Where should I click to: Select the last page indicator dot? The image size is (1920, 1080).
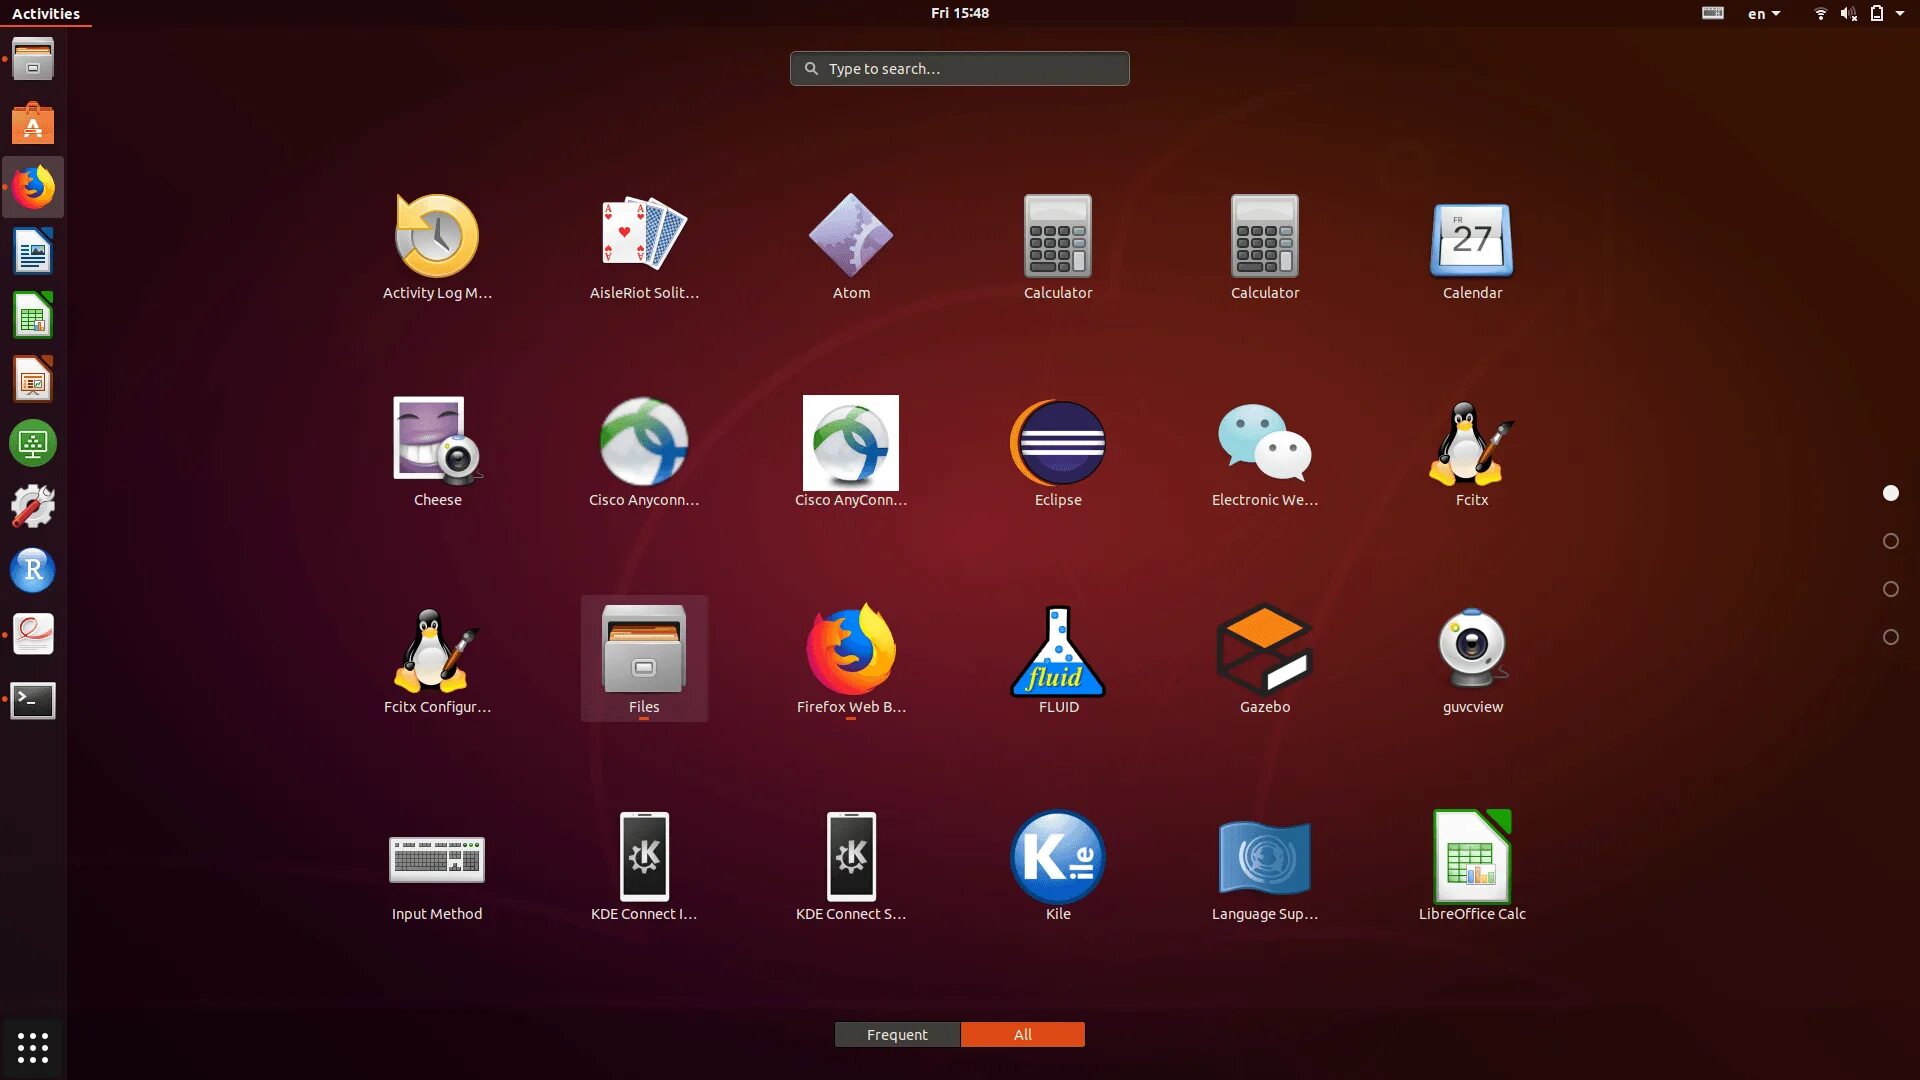click(x=1890, y=637)
